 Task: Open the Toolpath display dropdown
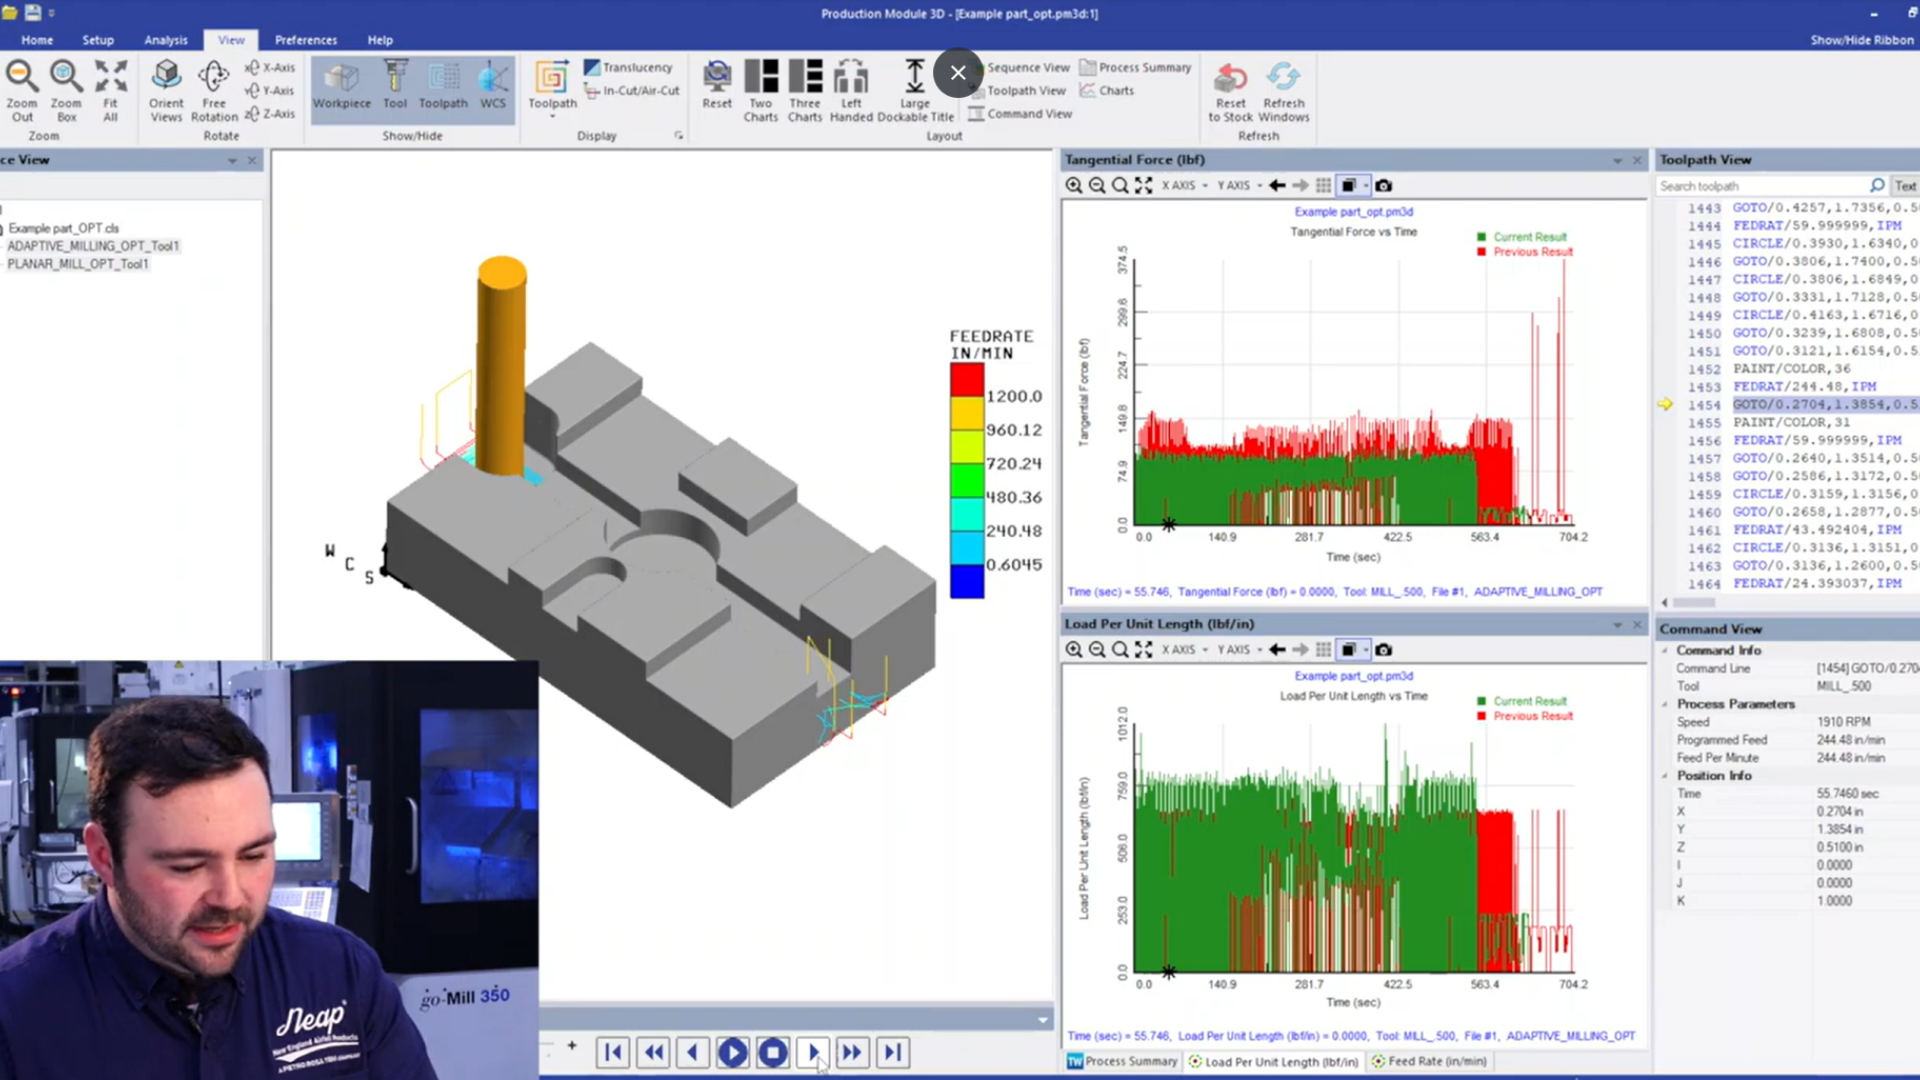click(x=552, y=115)
